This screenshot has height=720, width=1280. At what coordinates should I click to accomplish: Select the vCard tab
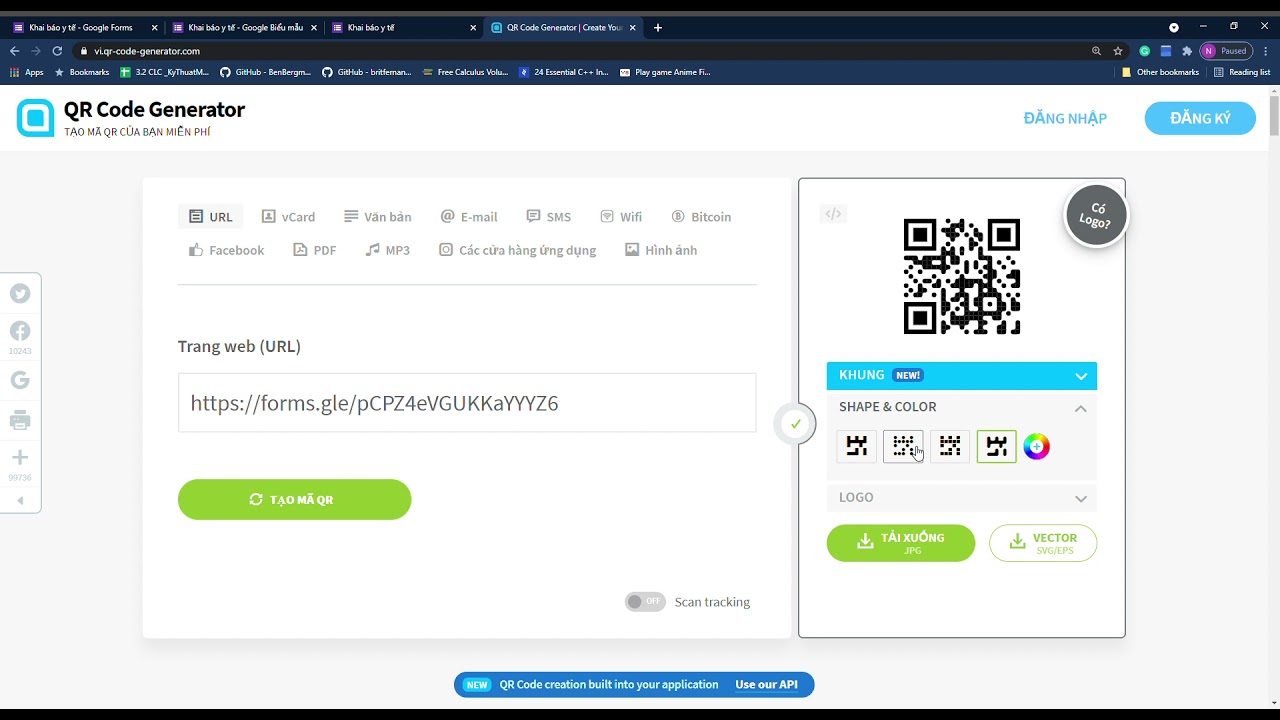click(x=288, y=217)
